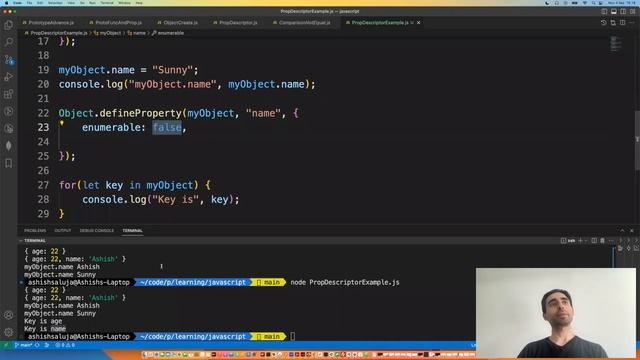This screenshot has height=360, width=640.
Task: Create a new terminal with plus icon
Action: click(580, 240)
